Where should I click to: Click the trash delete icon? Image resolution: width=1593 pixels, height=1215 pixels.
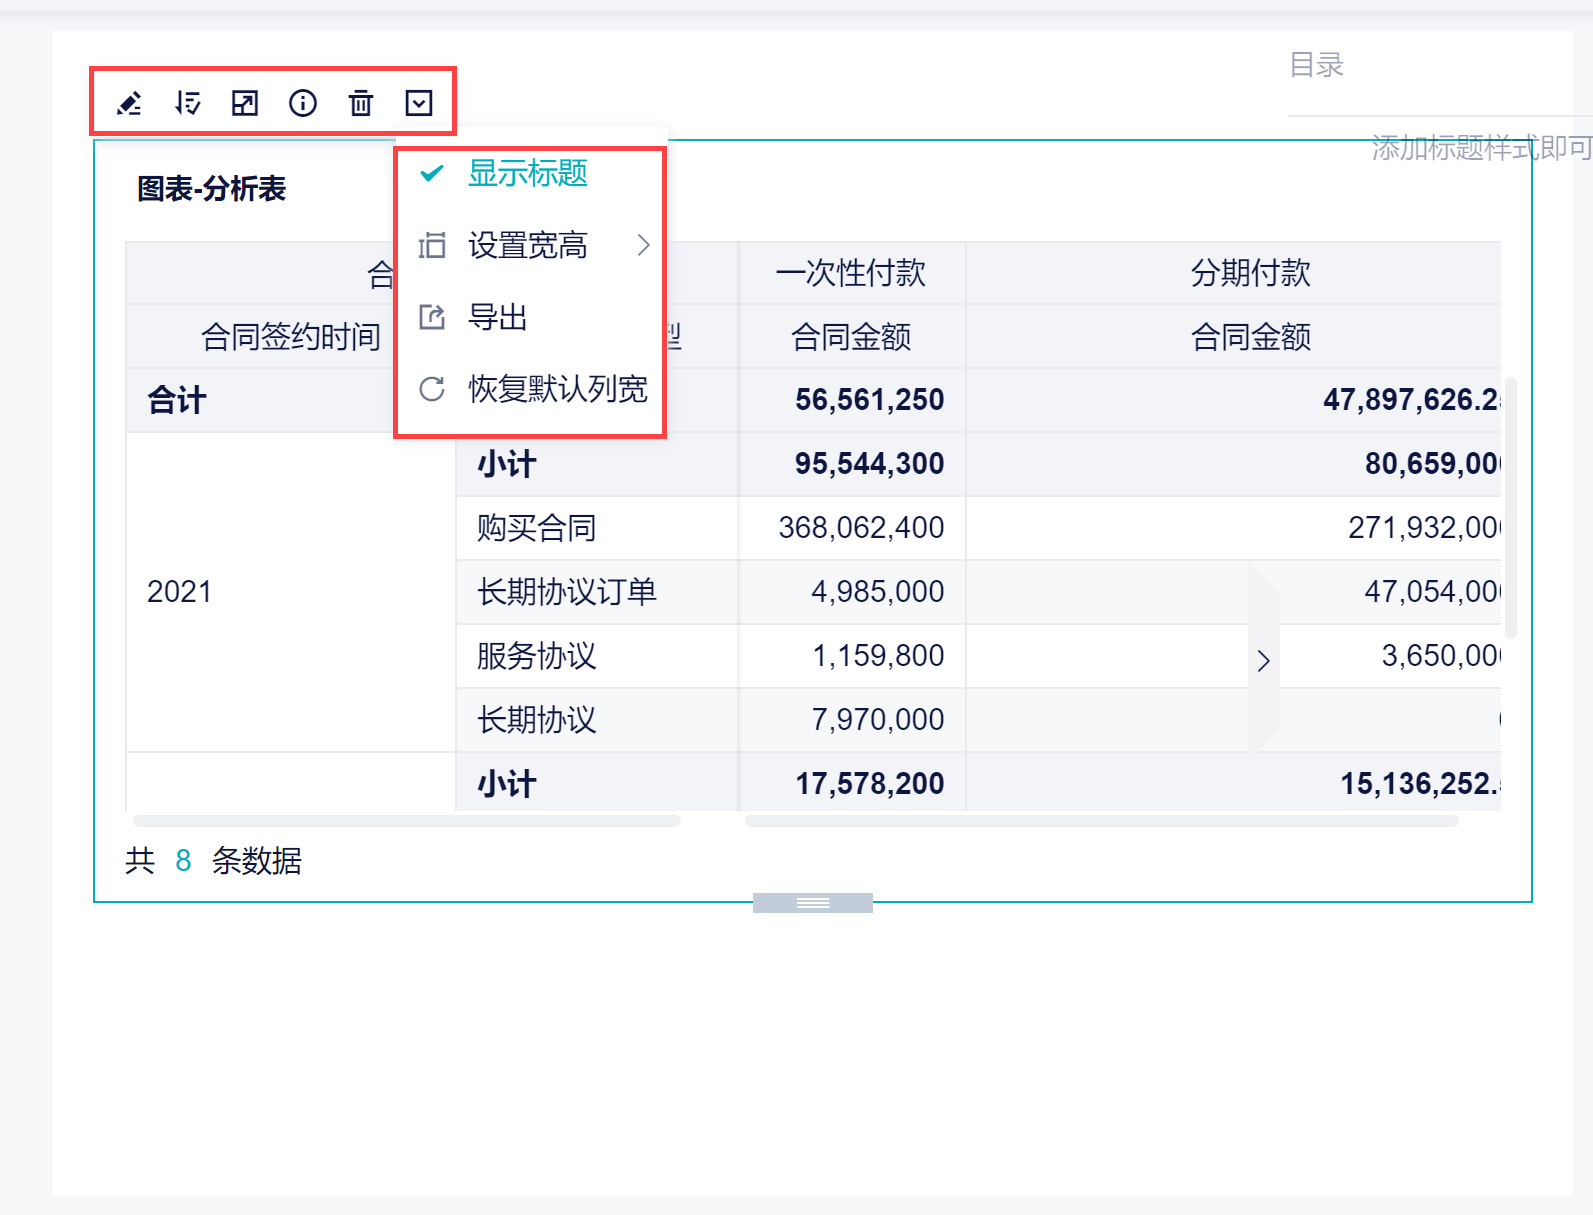pos(361,103)
